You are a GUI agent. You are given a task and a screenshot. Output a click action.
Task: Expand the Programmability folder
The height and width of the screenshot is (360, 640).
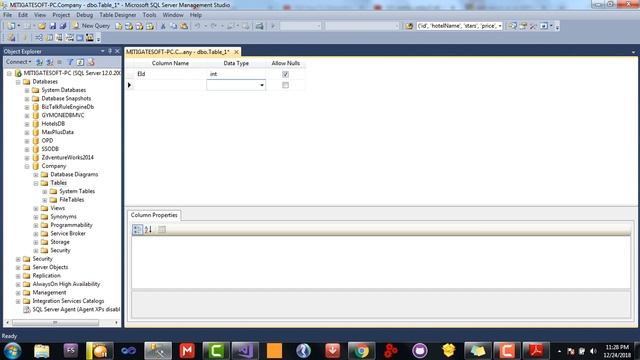pos(36,225)
